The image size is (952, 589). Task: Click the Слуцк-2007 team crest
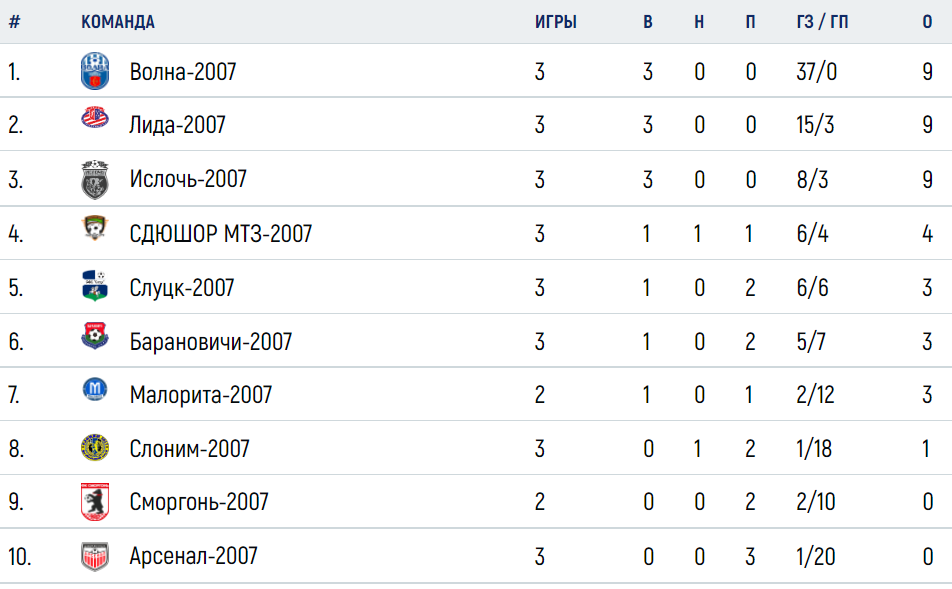pos(95,286)
